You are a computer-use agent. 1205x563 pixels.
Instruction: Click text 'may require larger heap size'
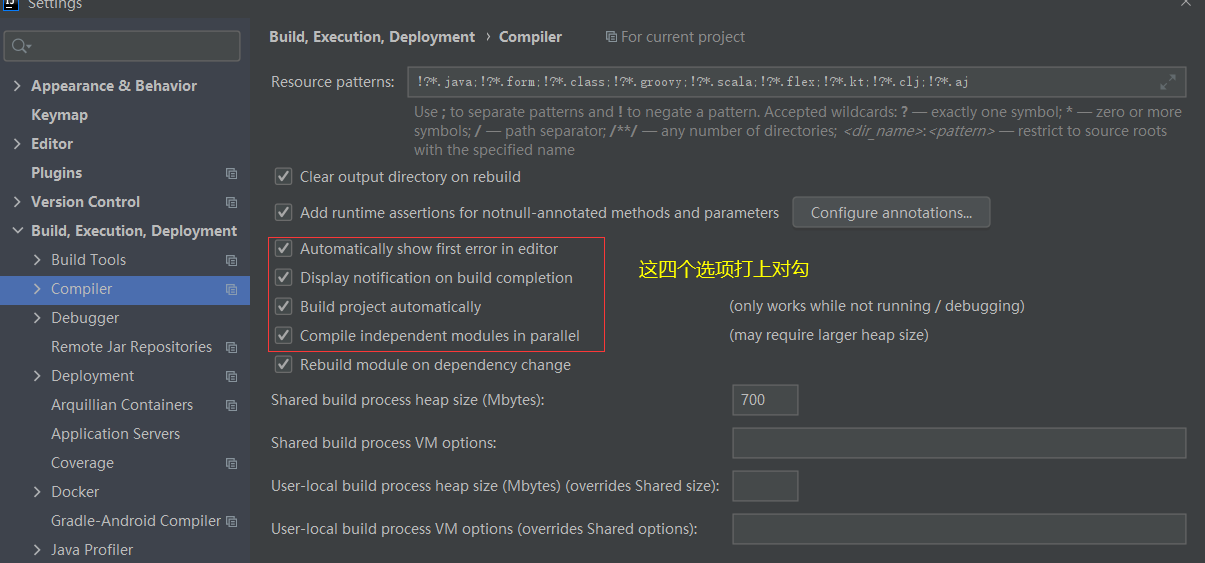click(829, 335)
